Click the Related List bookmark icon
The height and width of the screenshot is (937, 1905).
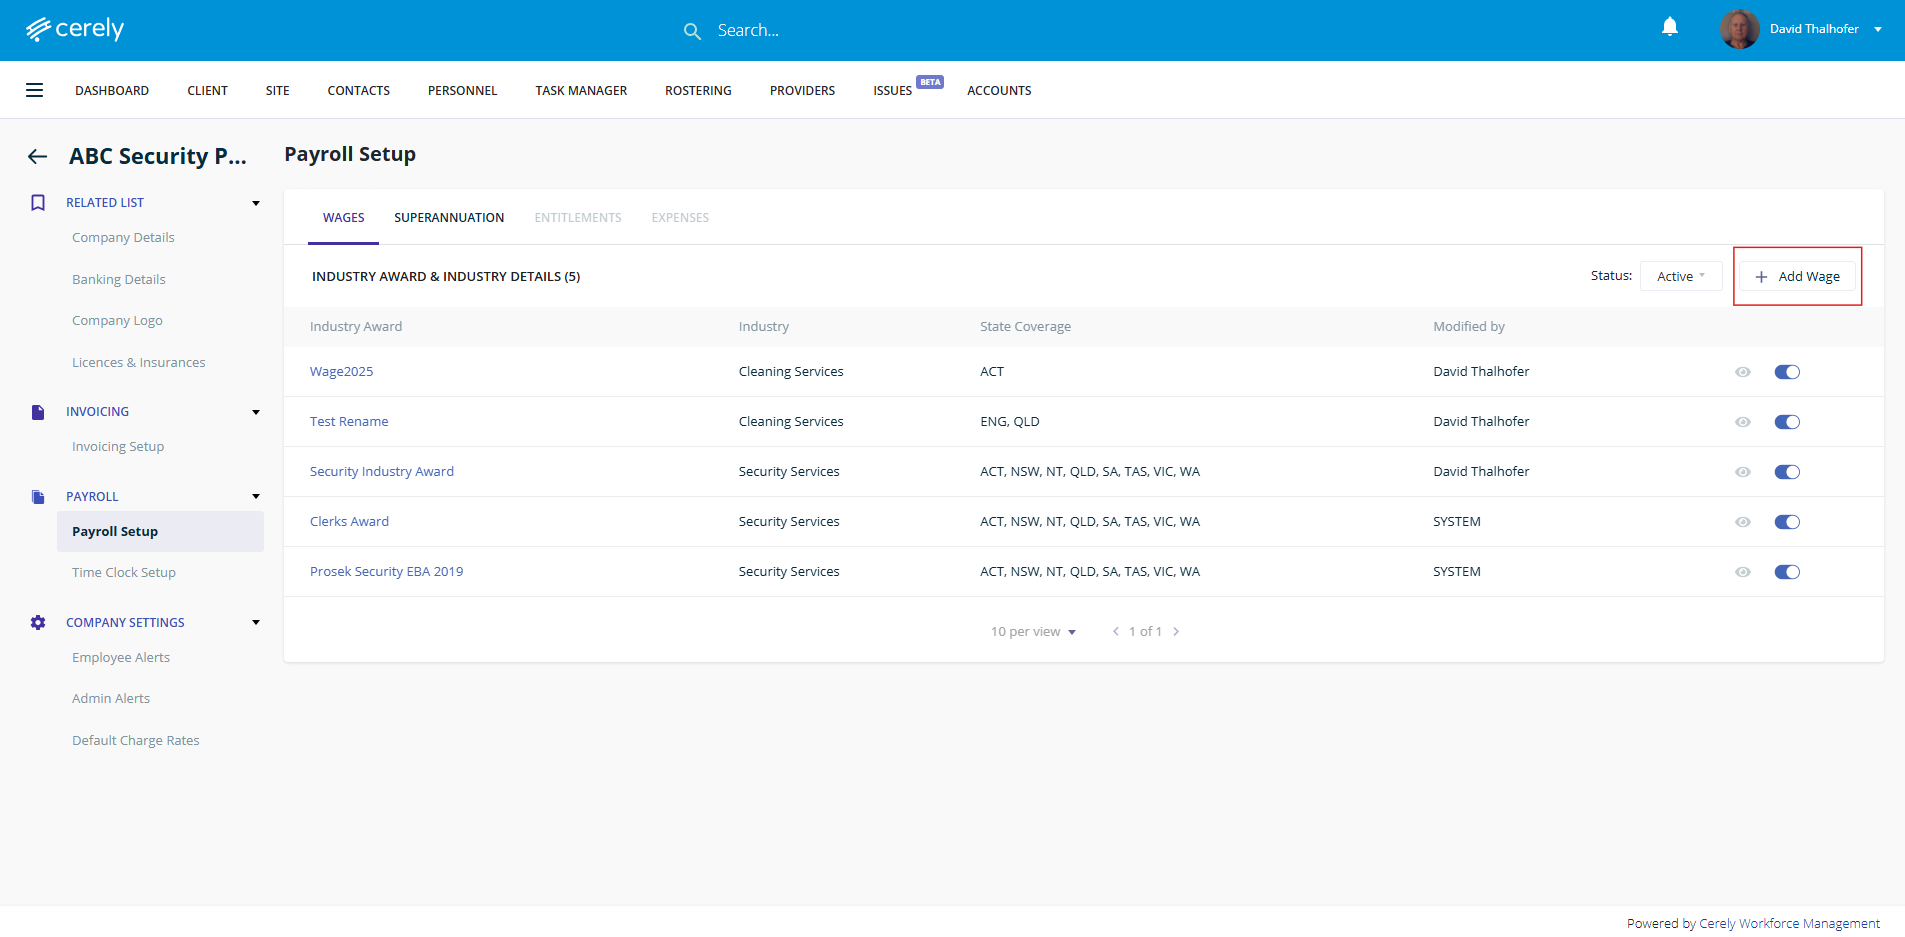[38, 203]
